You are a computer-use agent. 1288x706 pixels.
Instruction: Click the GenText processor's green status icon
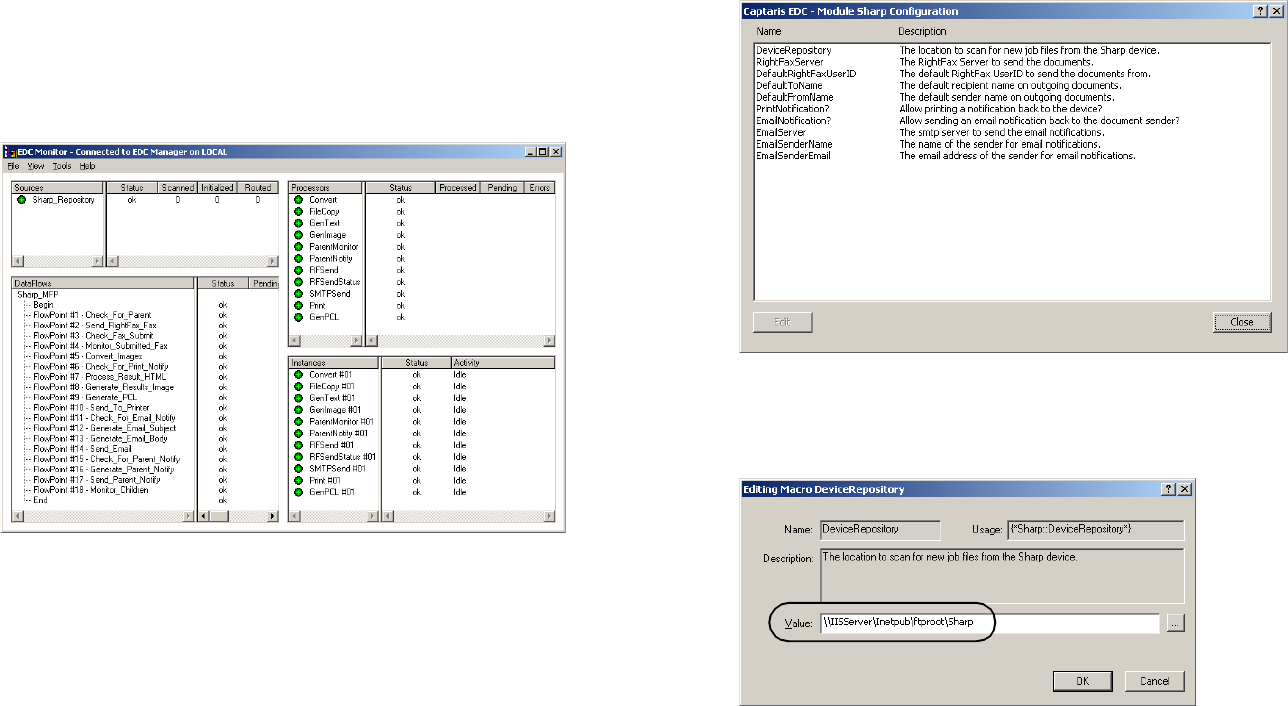tap(299, 223)
